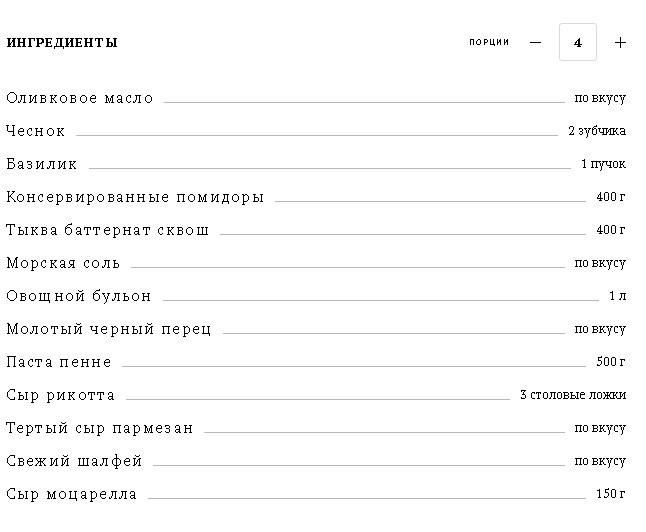The image size is (646, 532).
Task: Select the Оливковое масло ingredient
Action: click(80, 98)
